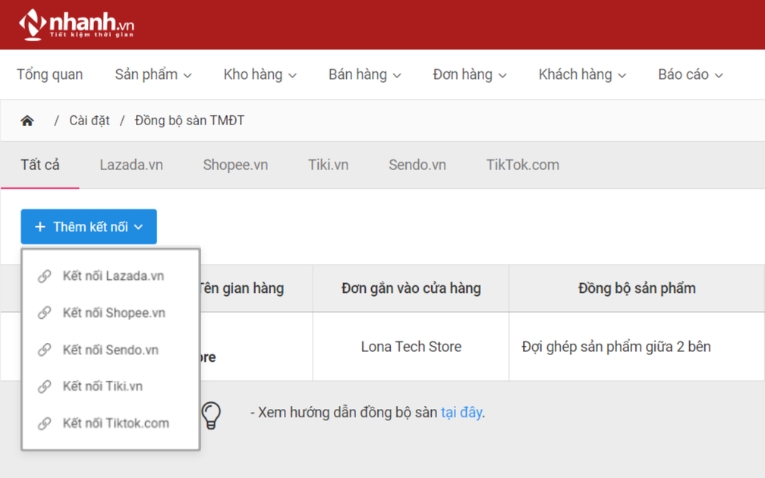Select the TikTok.com tab

[x=522, y=165]
